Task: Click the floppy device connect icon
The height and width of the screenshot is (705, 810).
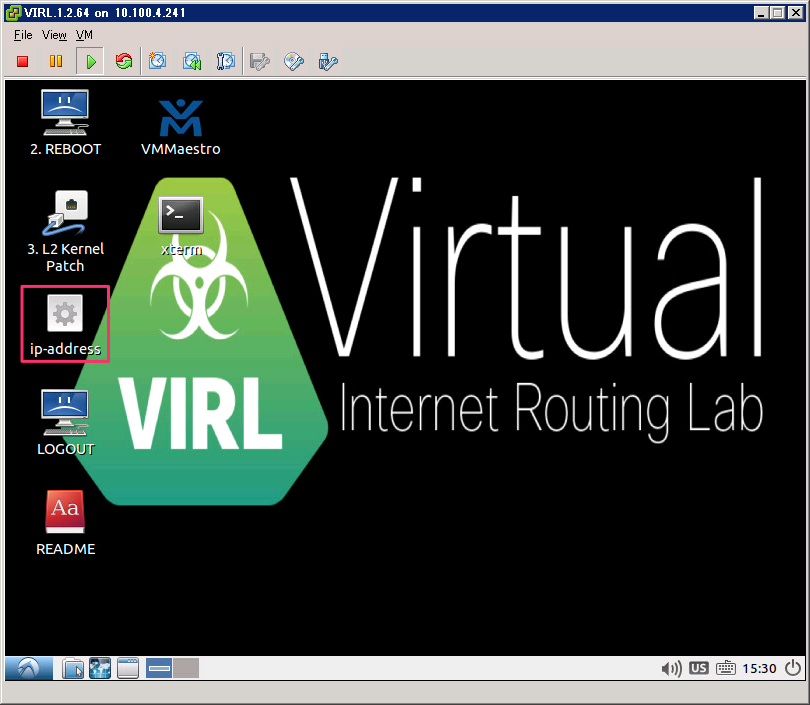Action: coord(259,61)
